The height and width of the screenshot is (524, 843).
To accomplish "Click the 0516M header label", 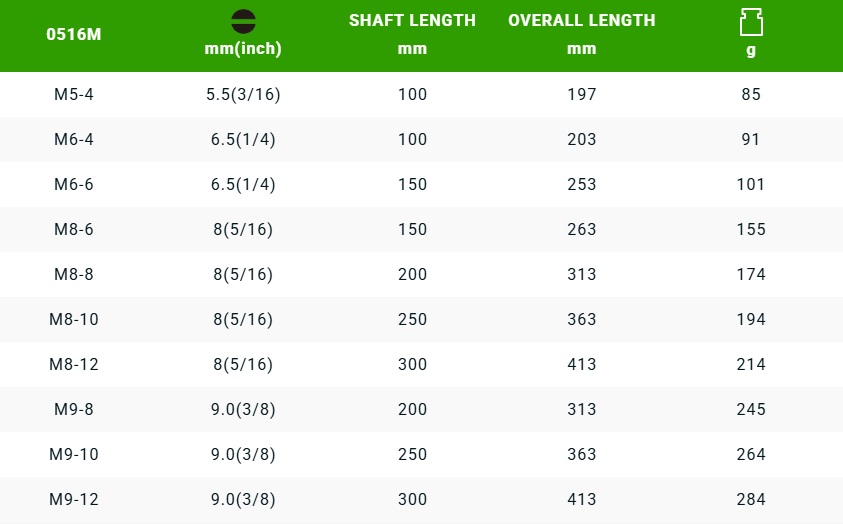I will coord(74,34).
